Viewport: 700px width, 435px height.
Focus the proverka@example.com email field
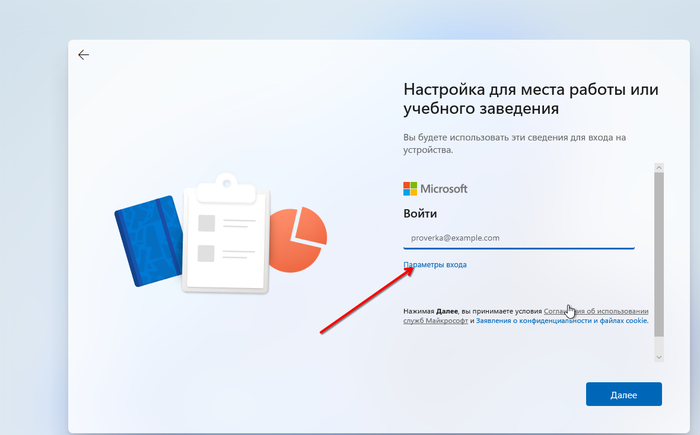click(x=518, y=237)
